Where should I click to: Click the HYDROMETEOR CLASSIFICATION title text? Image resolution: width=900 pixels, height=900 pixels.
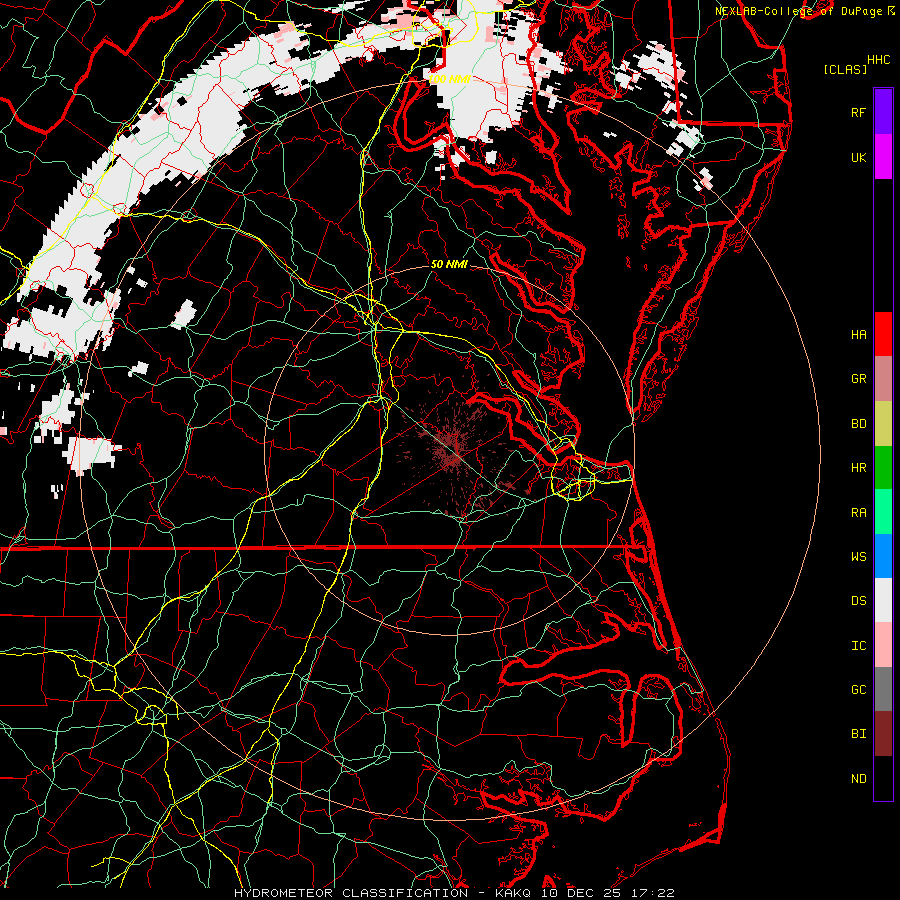[x=351, y=893]
